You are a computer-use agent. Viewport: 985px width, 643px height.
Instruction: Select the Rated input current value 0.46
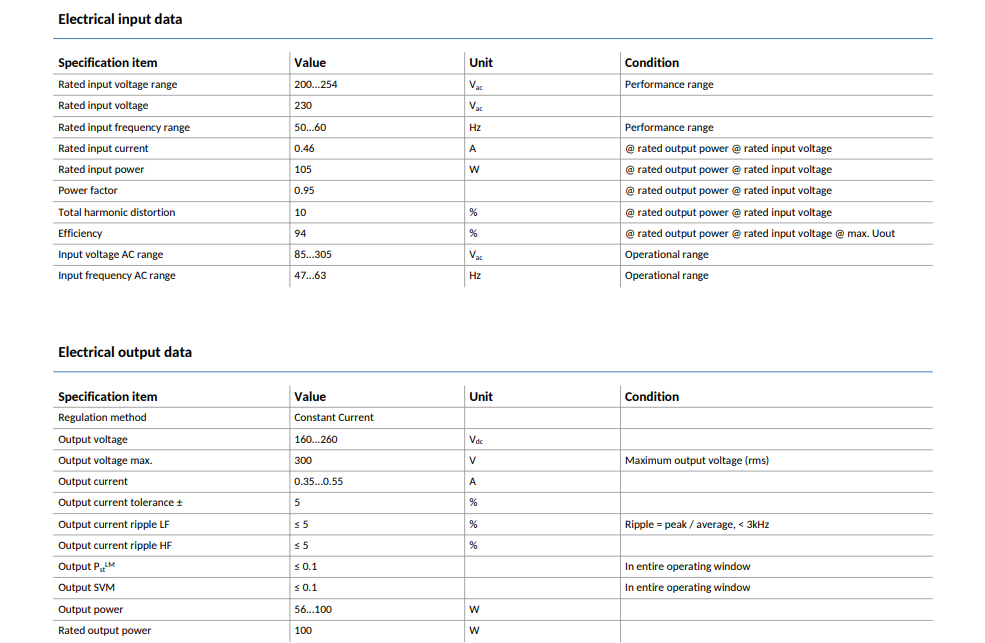304,148
